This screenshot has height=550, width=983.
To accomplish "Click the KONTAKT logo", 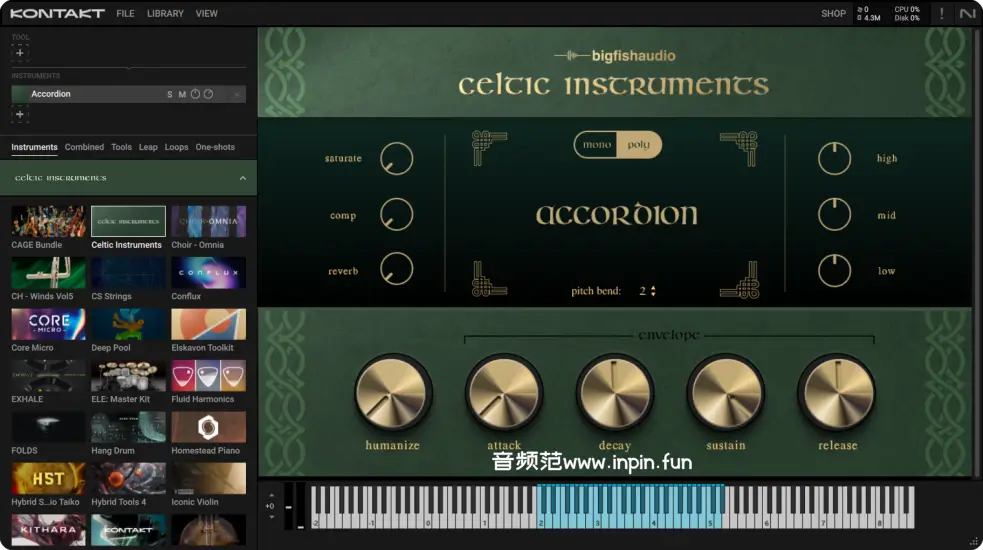I will pos(57,13).
